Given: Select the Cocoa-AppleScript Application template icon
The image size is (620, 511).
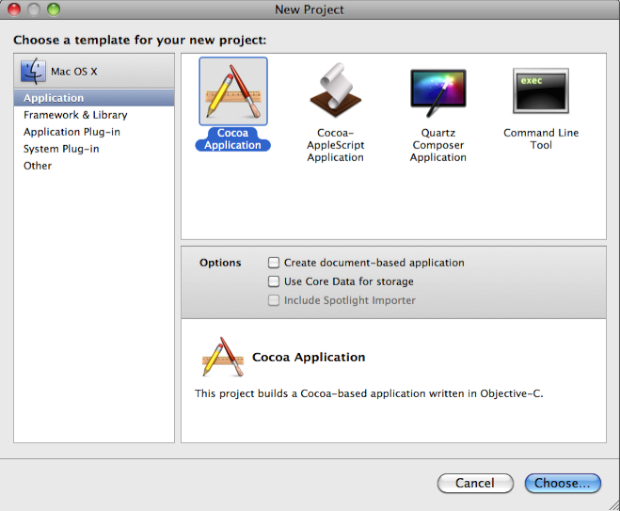Looking at the screenshot, I should click(335, 91).
